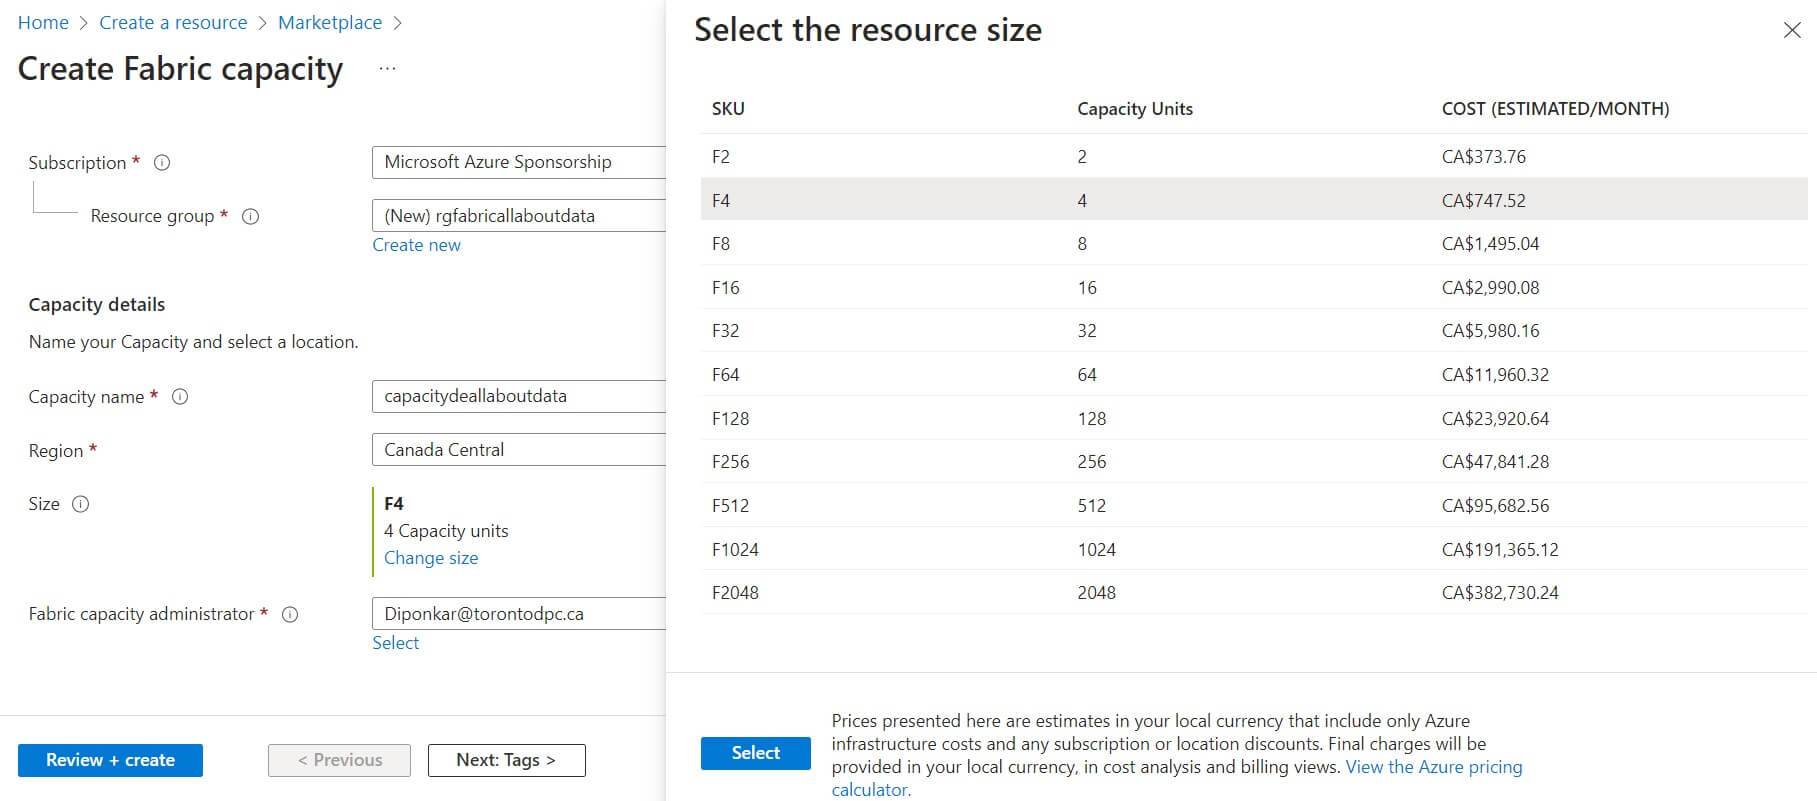Click the blue Select button
The width and height of the screenshot is (1817, 801).
[755, 753]
